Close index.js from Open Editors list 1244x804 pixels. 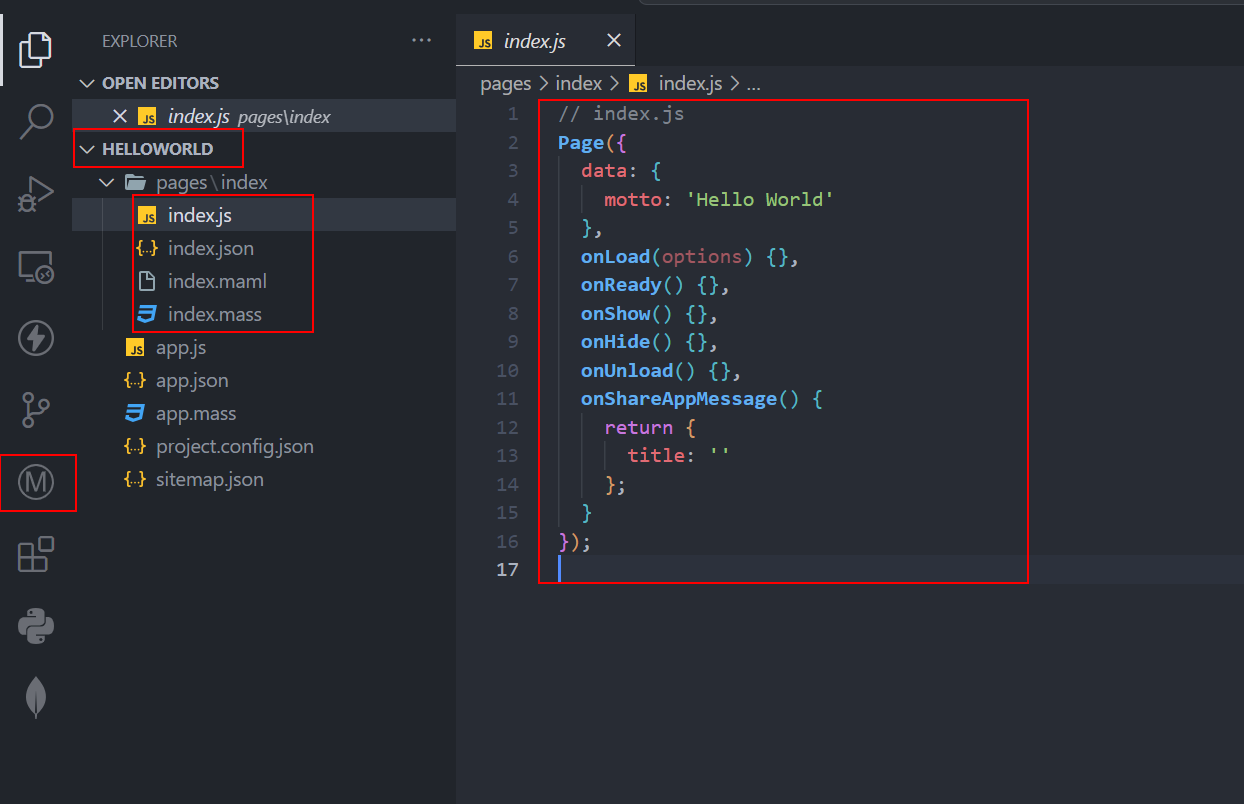(x=120, y=116)
